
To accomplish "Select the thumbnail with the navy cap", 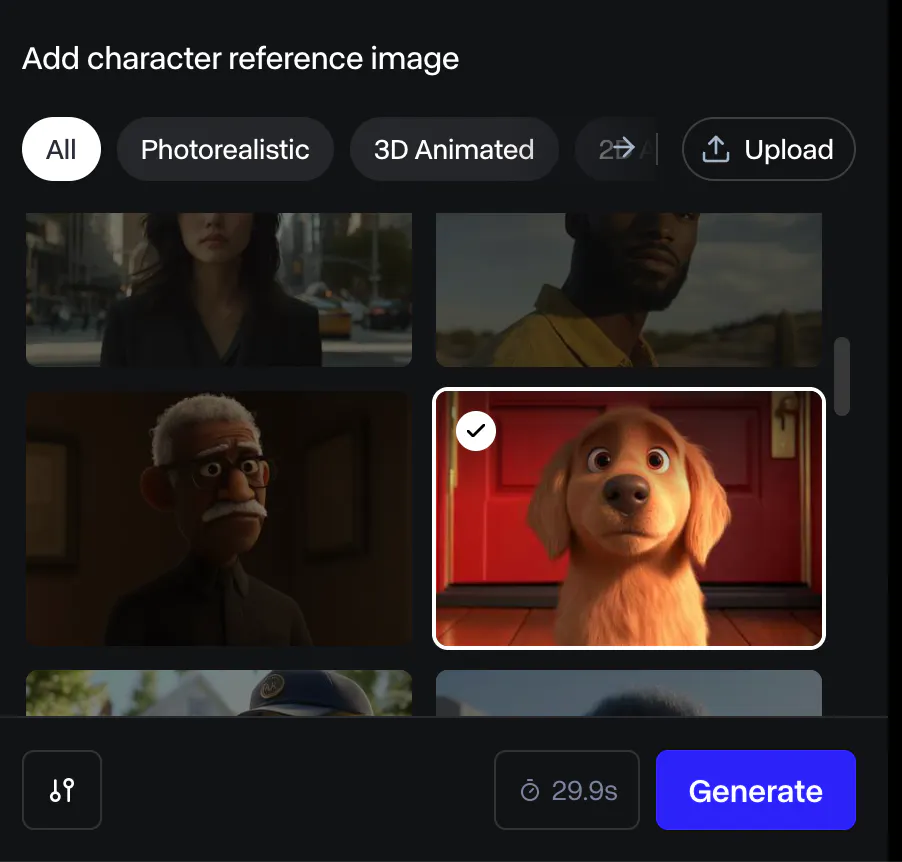I will [219, 693].
